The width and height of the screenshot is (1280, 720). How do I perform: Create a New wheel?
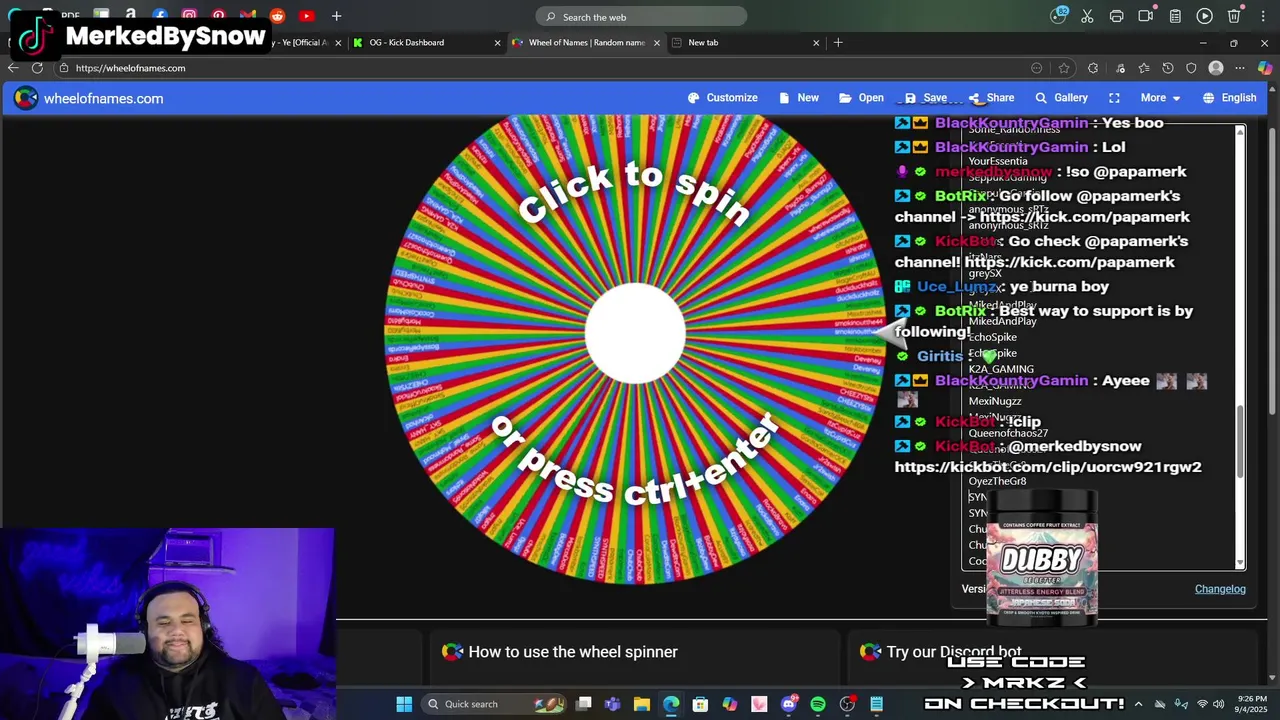click(x=798, y=98)
